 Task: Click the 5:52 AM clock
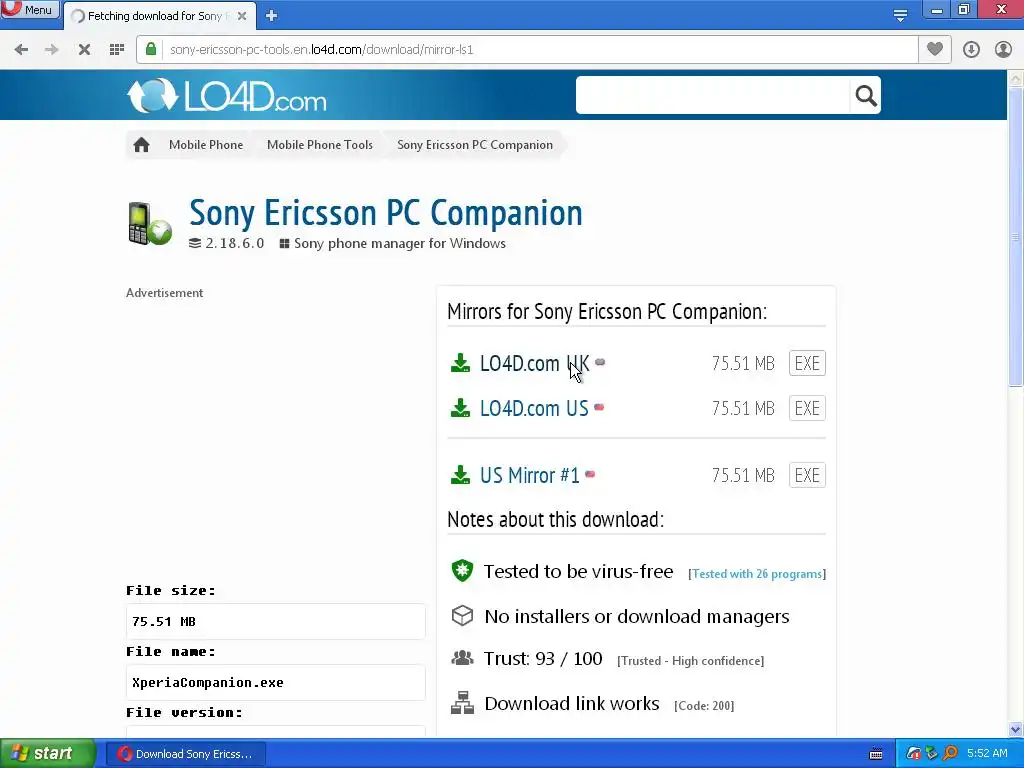(x=987, y=754)
